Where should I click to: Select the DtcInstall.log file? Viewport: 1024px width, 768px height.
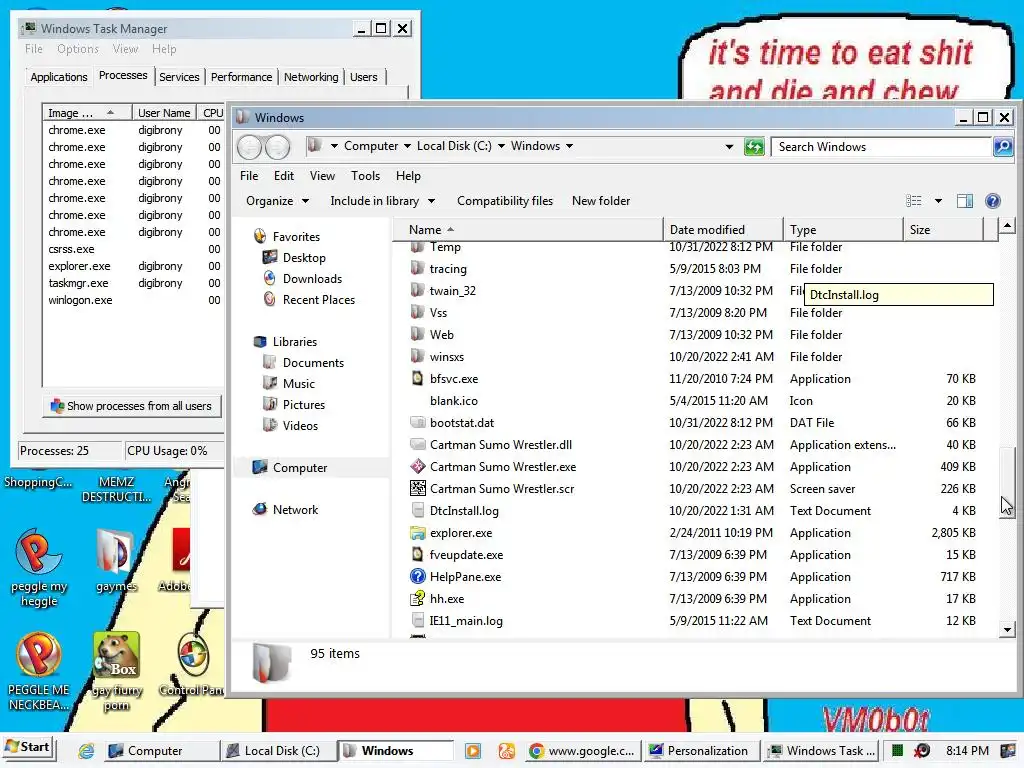click(x=464, y=511)
